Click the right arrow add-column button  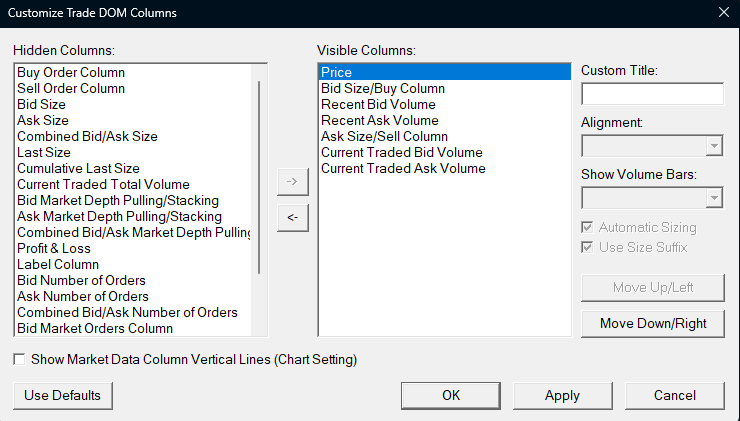coord(293,182)
